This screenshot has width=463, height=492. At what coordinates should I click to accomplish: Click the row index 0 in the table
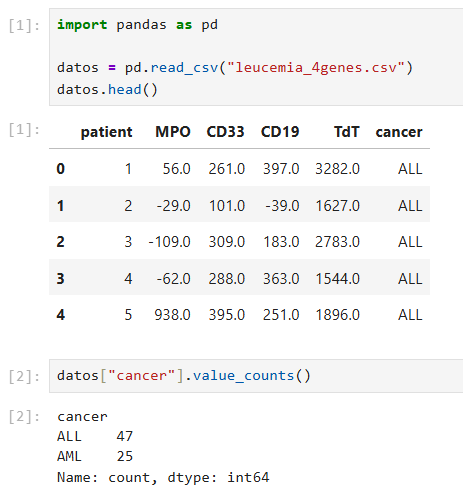click(x=60, y=169)
